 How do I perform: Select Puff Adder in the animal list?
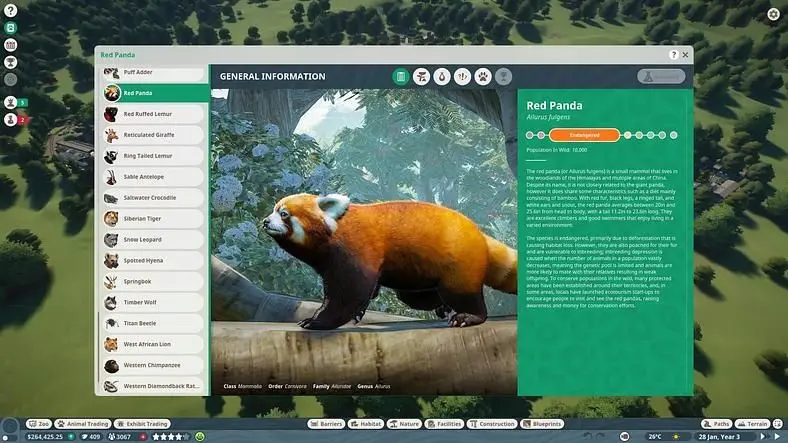[x=153, y=73]
